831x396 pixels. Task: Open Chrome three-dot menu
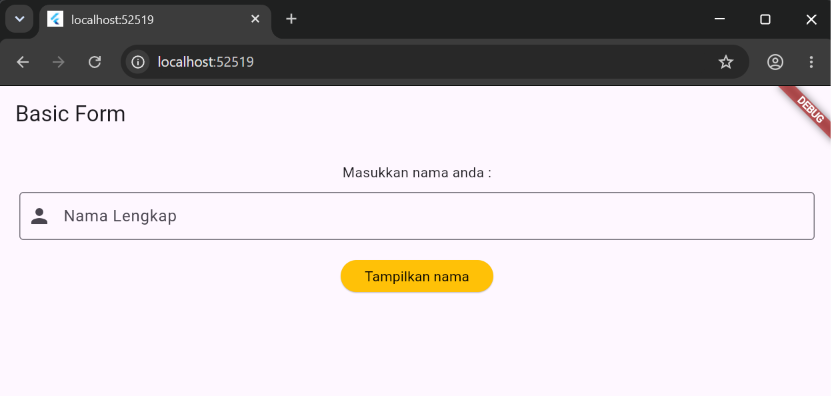(x=811, y=62)
